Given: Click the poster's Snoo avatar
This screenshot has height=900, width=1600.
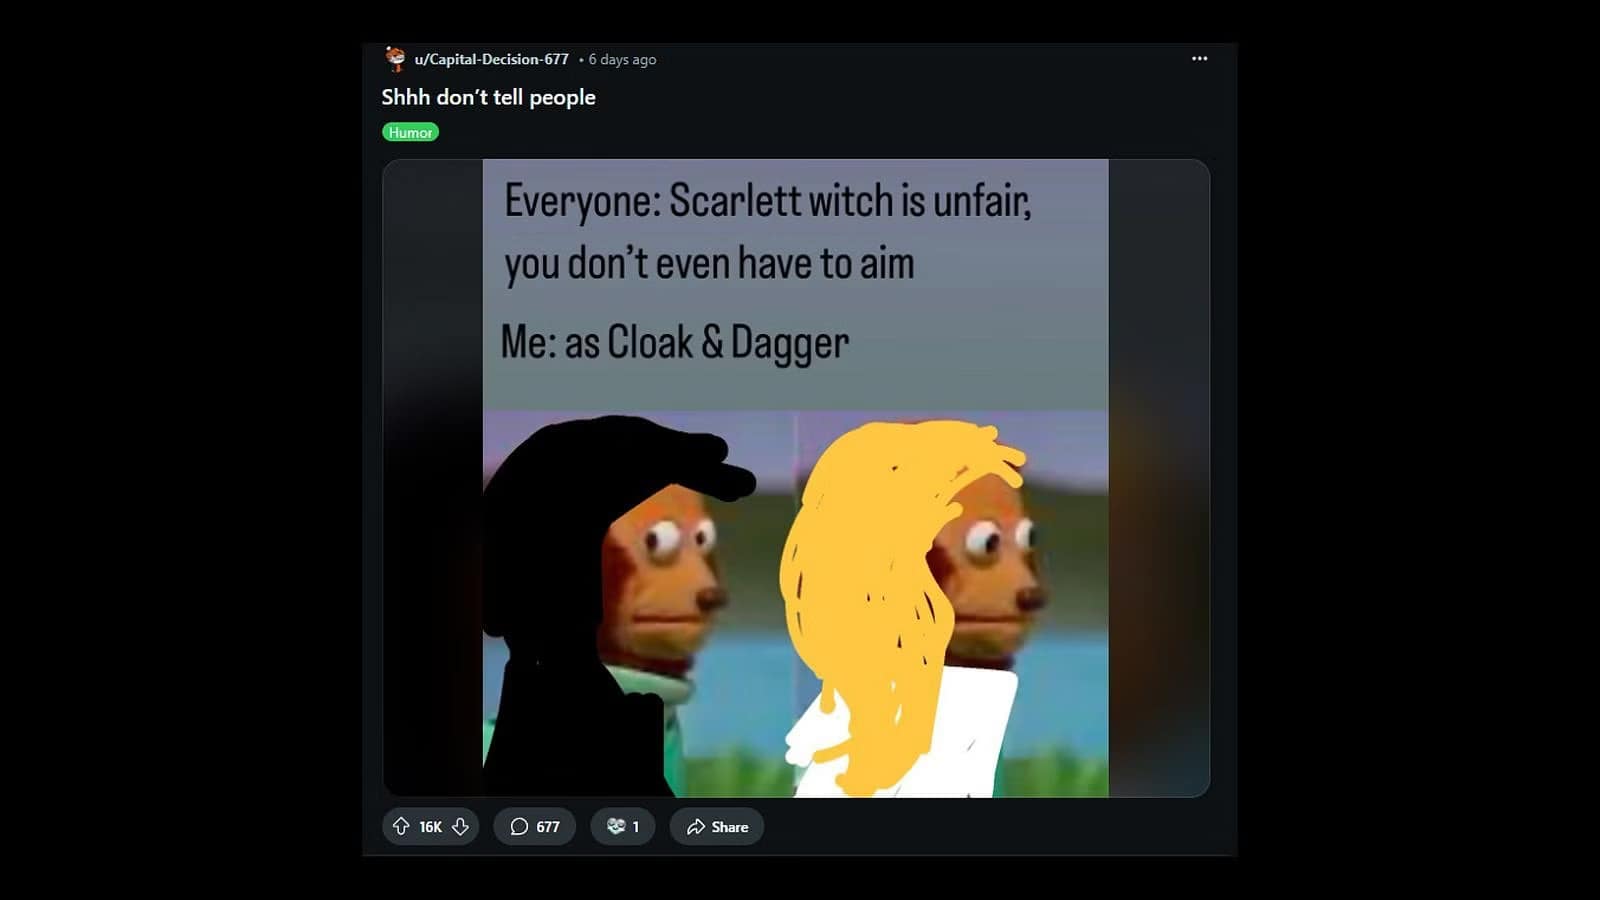Looking at the screenshot, I should pos(396,59).
